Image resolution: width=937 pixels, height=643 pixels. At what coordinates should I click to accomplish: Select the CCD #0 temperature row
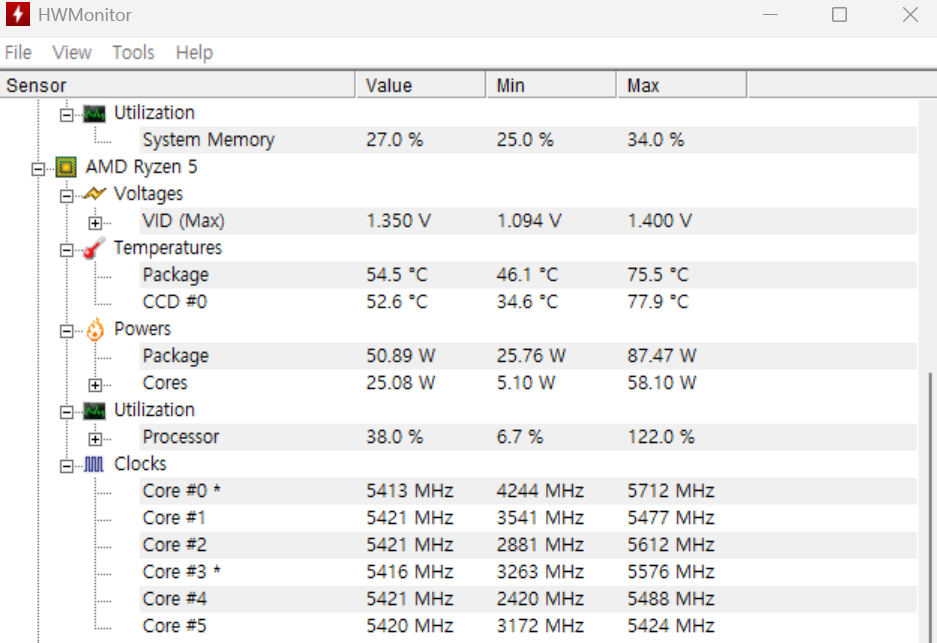528,302
